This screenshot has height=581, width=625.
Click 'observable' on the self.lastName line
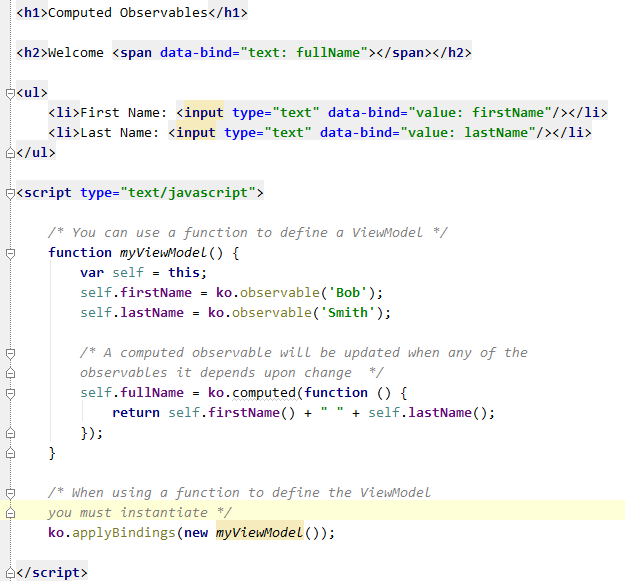(271, 313)
